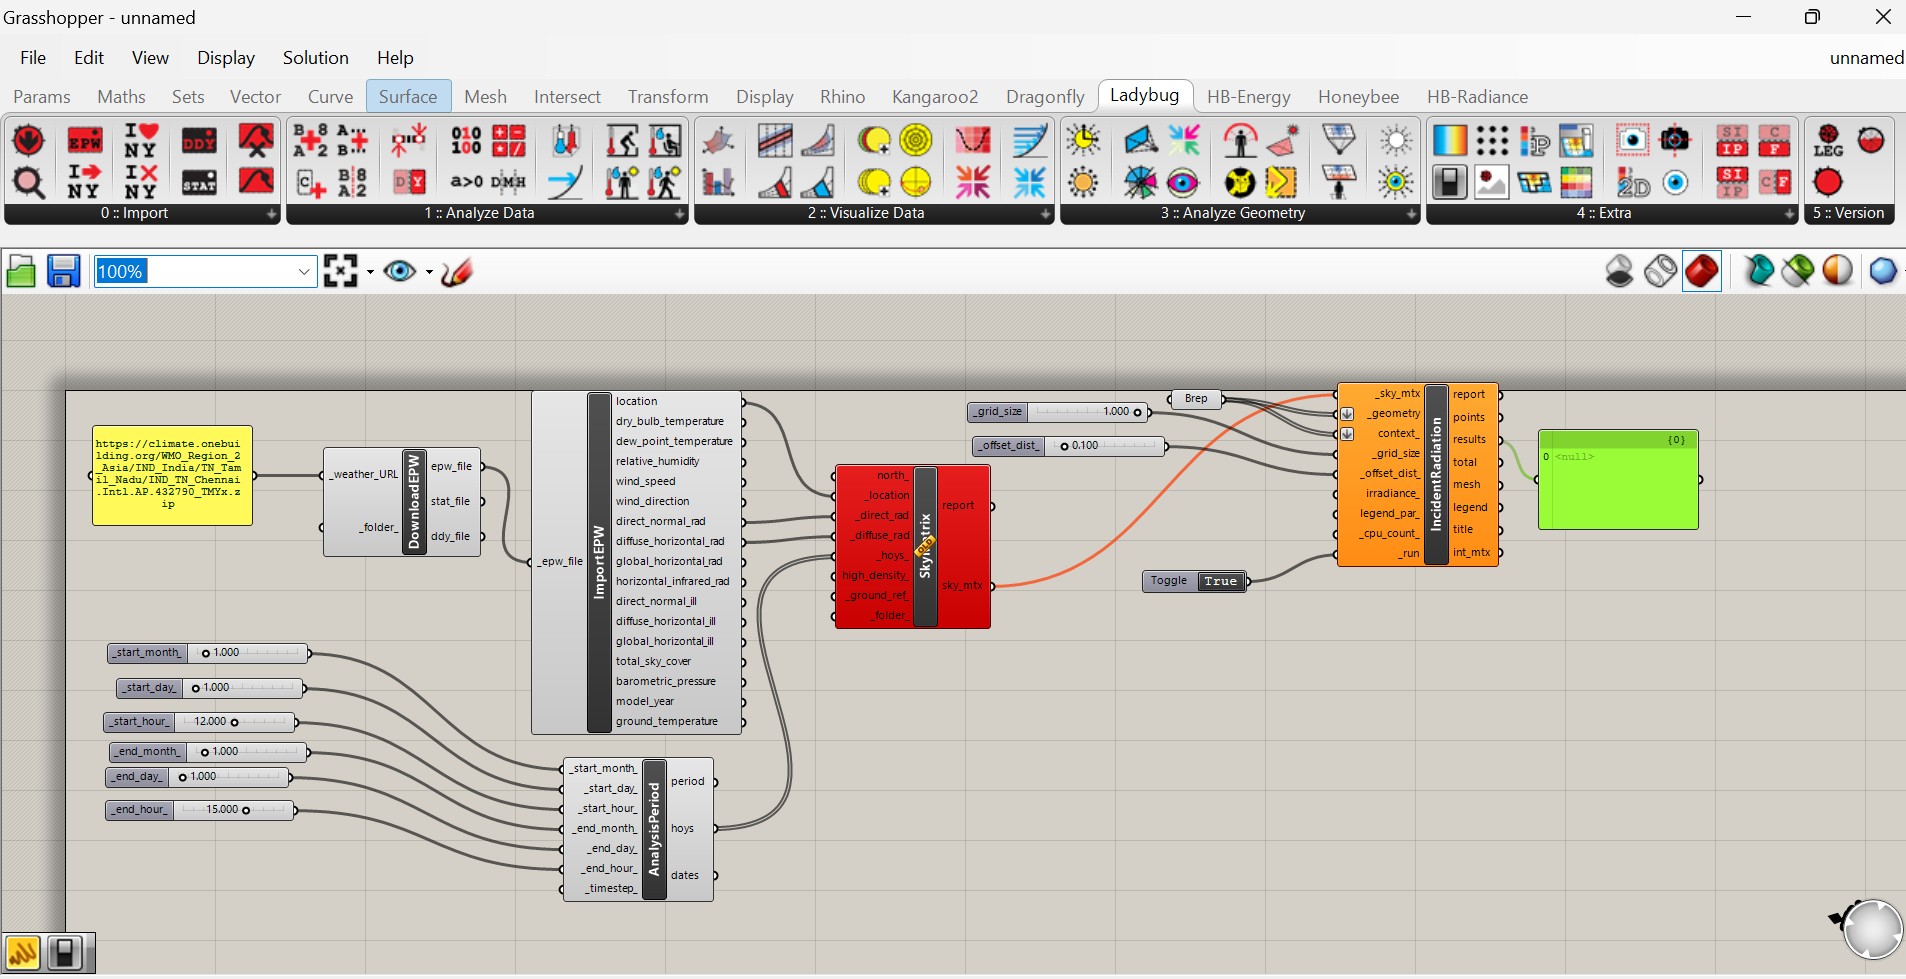The image size is (1906, 979).
Task: Click the EPW import component icon
Action: click(84, 141)
